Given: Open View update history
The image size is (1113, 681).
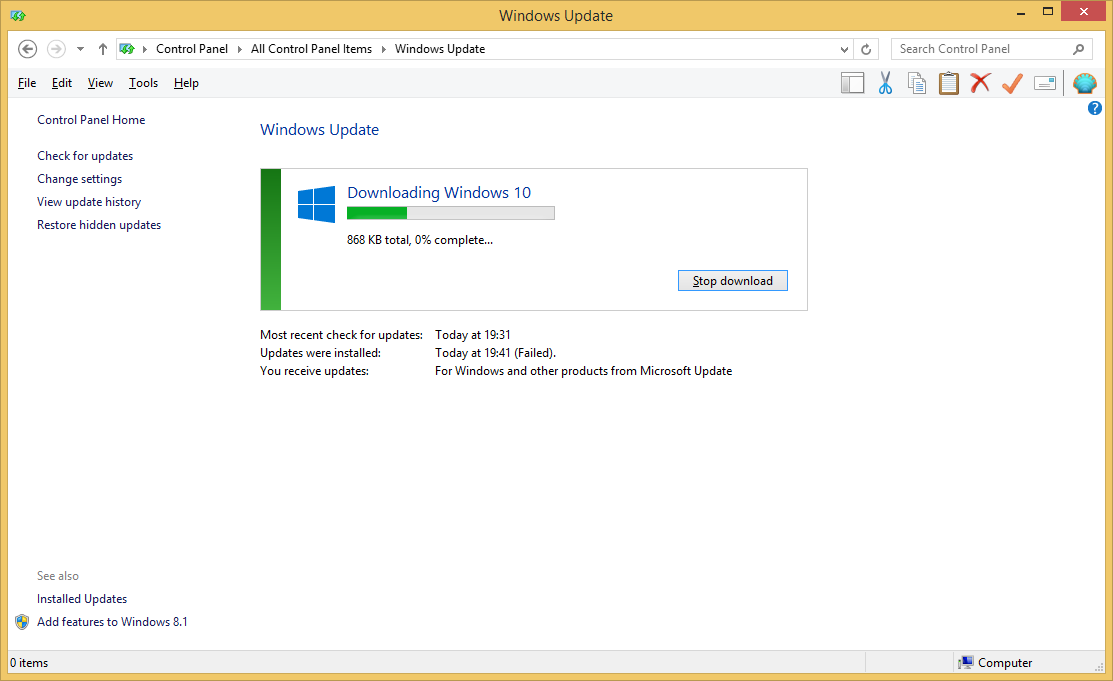Looking at the screenshot, I should tap(89, 202).
